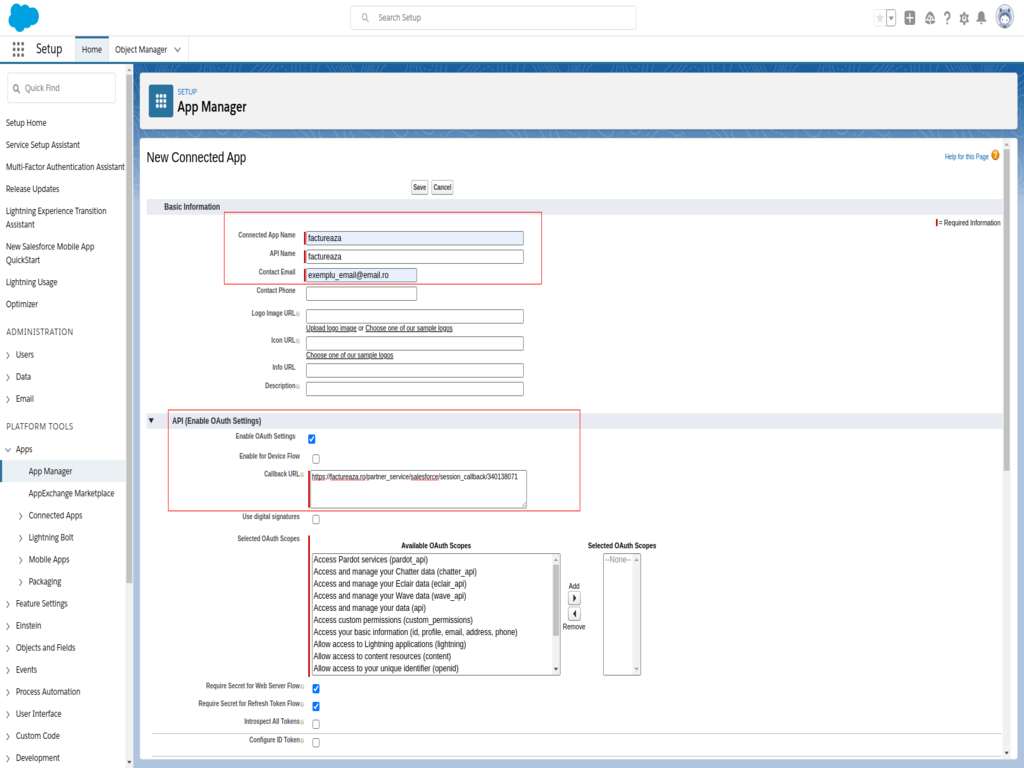This screenshot has width=1024, height=768.
Task: Enable the Enable for Device Flow checkbox
Action: 315,457
